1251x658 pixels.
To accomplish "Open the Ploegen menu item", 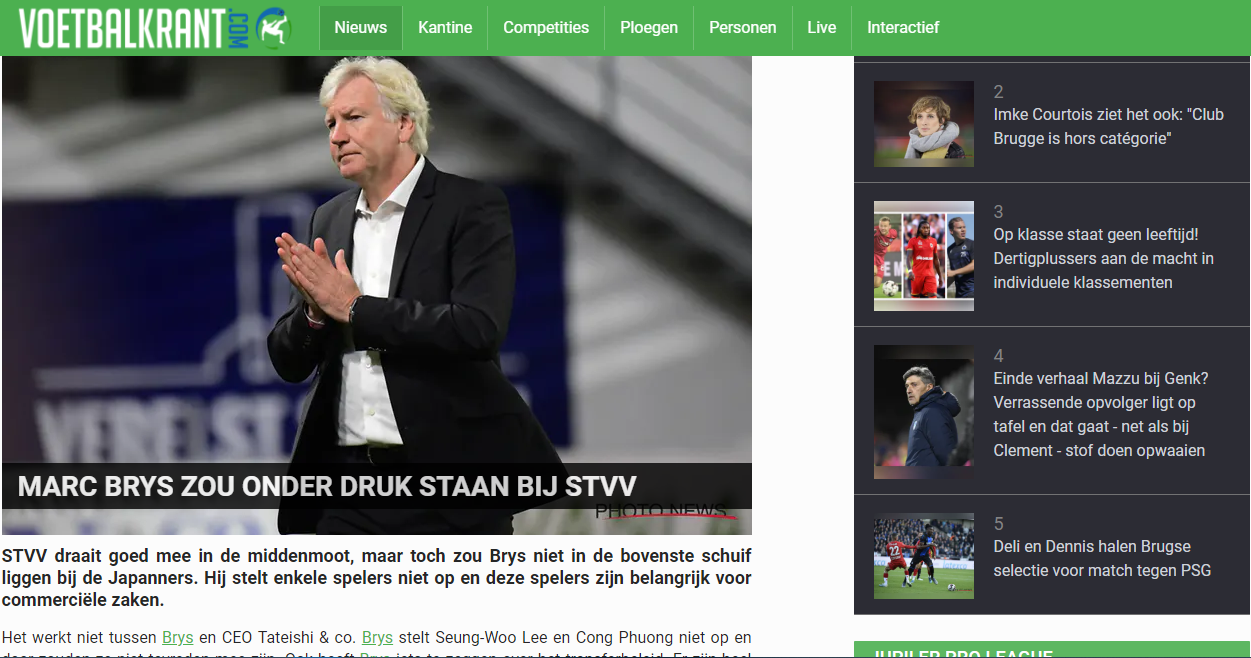I will tap(649, 28).
